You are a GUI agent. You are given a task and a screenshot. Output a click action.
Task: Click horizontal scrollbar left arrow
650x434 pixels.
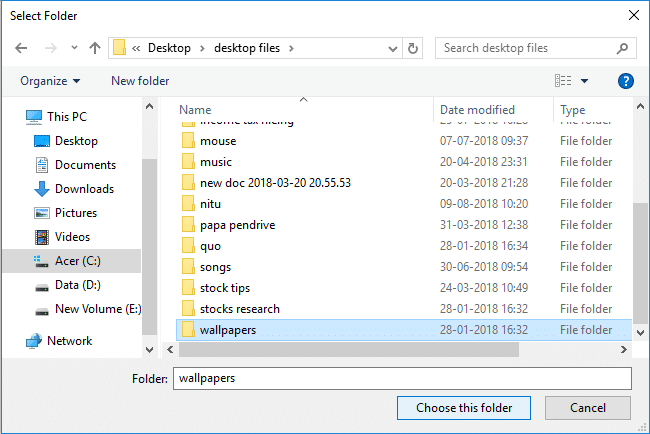pyautogui.click(x=170, y=350)
